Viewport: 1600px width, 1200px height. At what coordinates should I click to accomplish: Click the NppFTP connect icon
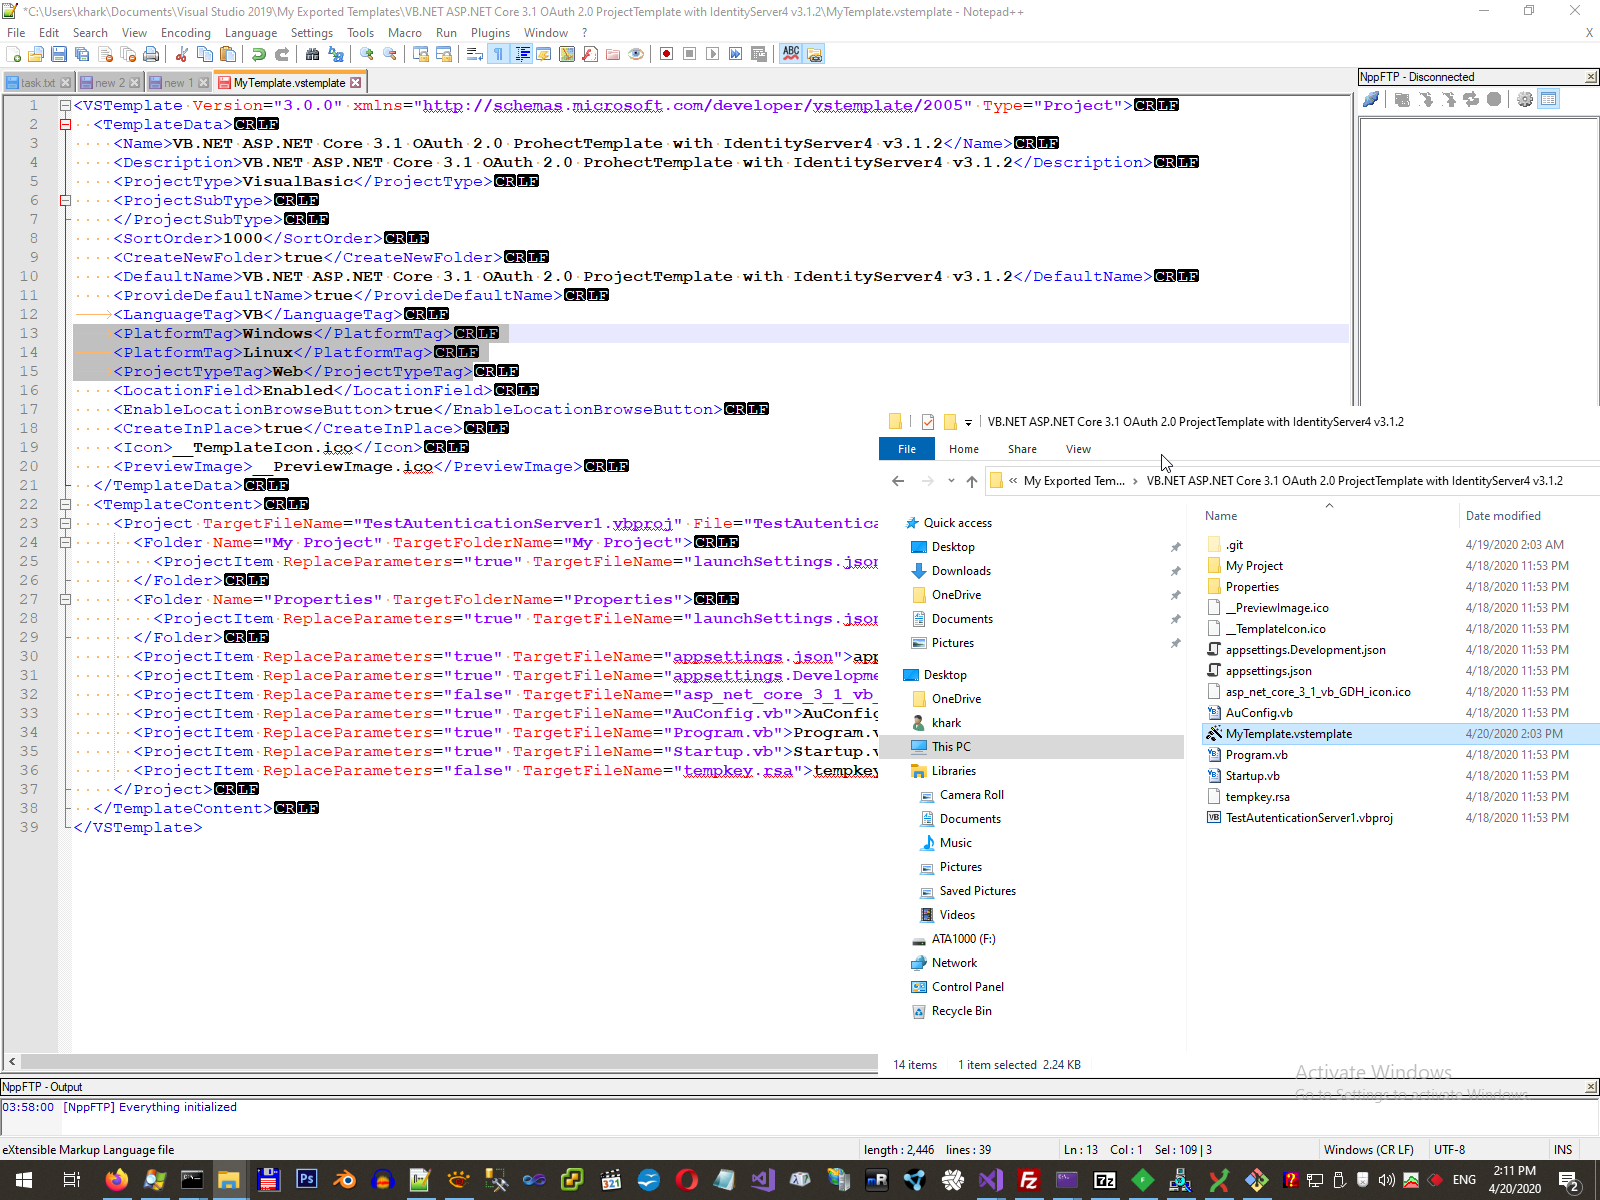tap(1371, 99)
